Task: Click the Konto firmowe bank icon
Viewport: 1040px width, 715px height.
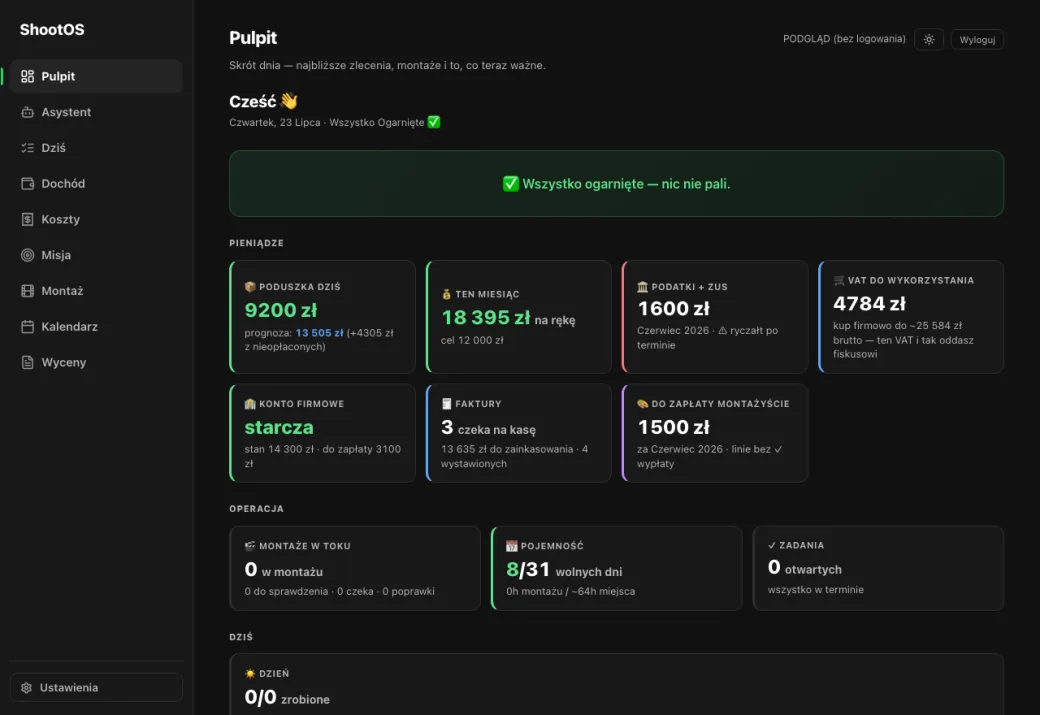Action: pos(250,404)
